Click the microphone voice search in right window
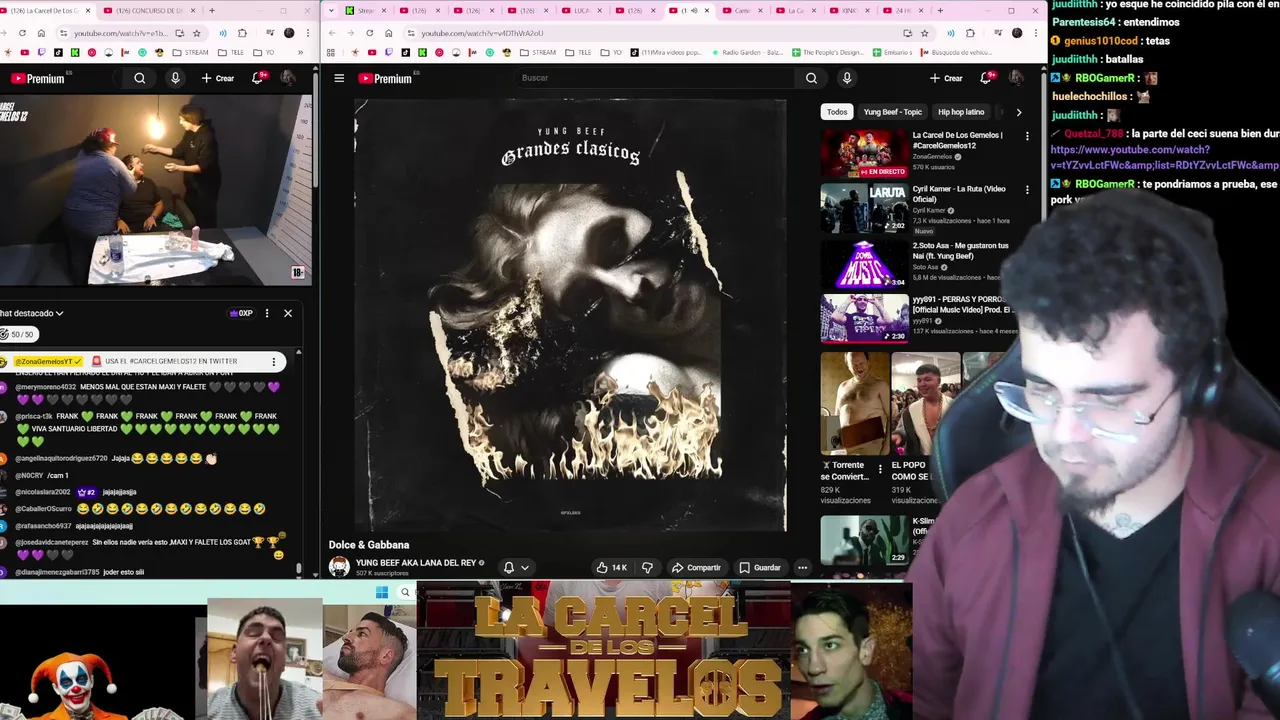The image size is (1280, 720). (x=847, y=78)
